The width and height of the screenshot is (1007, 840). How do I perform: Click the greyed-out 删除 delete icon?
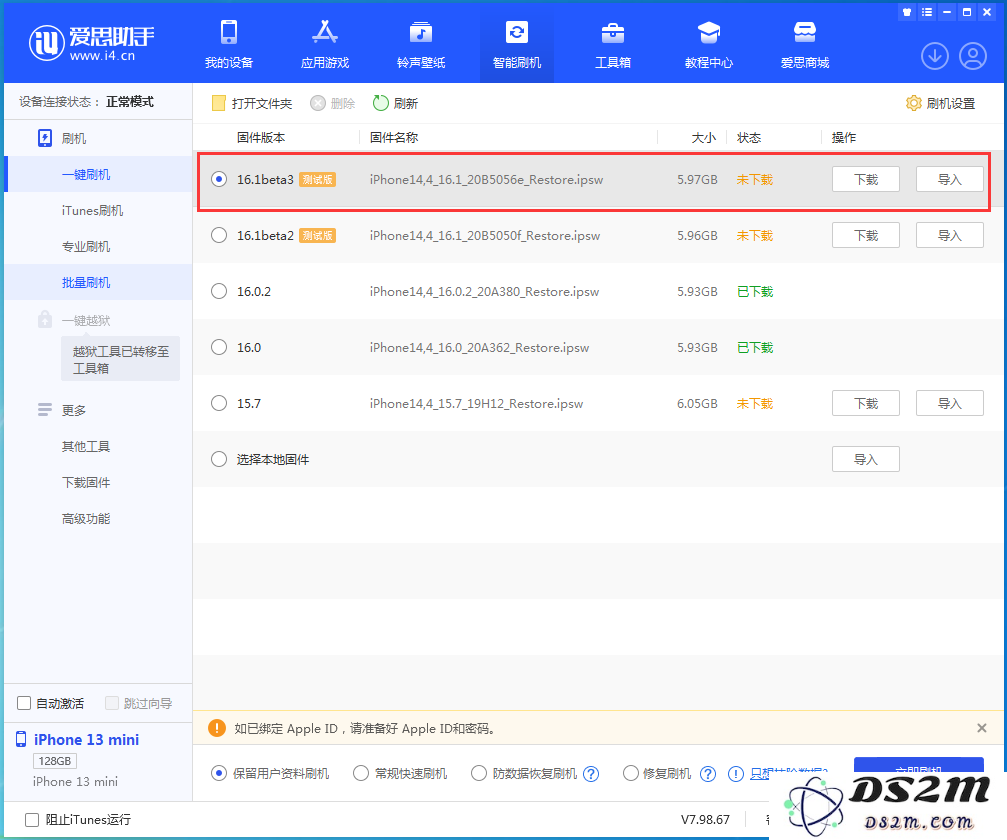318,103
